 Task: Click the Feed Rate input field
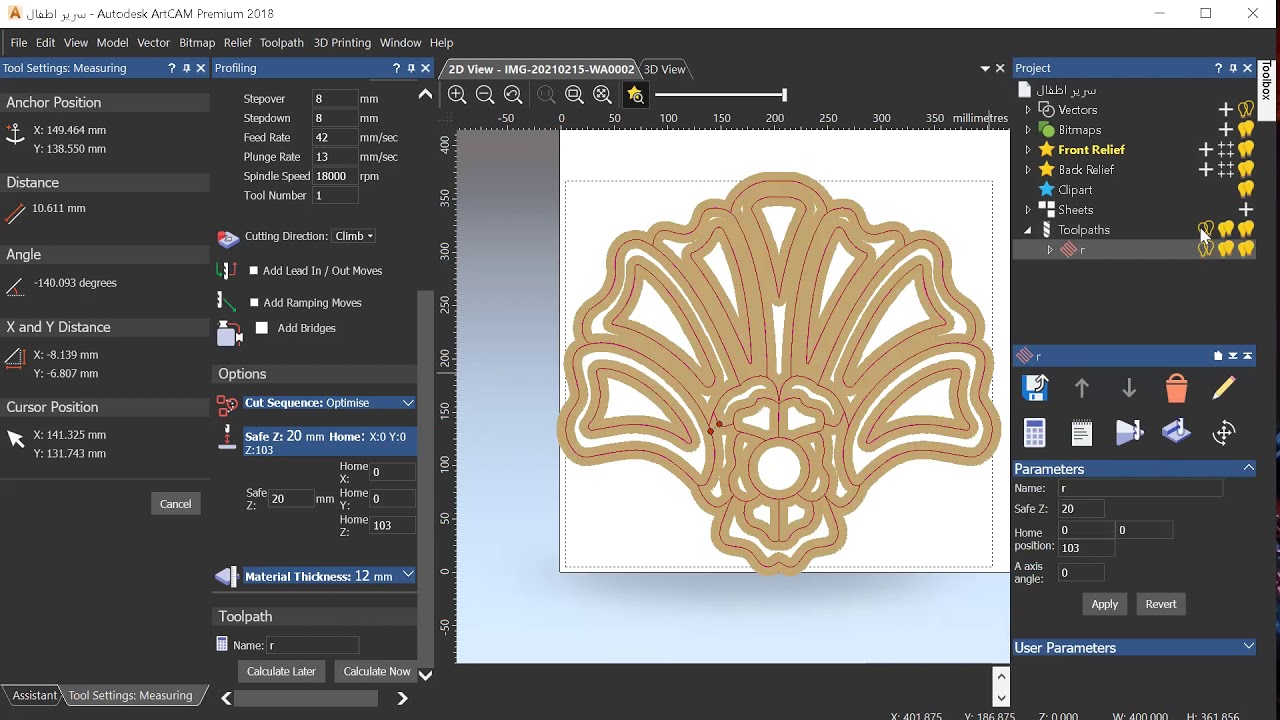tap(335, 137)
